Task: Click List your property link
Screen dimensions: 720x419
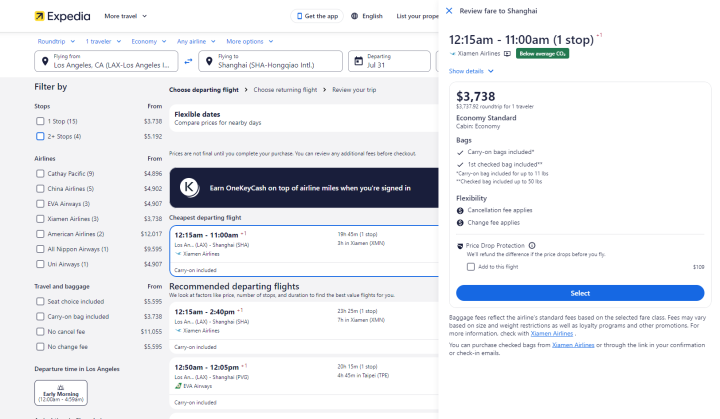Action: point(417,16)
